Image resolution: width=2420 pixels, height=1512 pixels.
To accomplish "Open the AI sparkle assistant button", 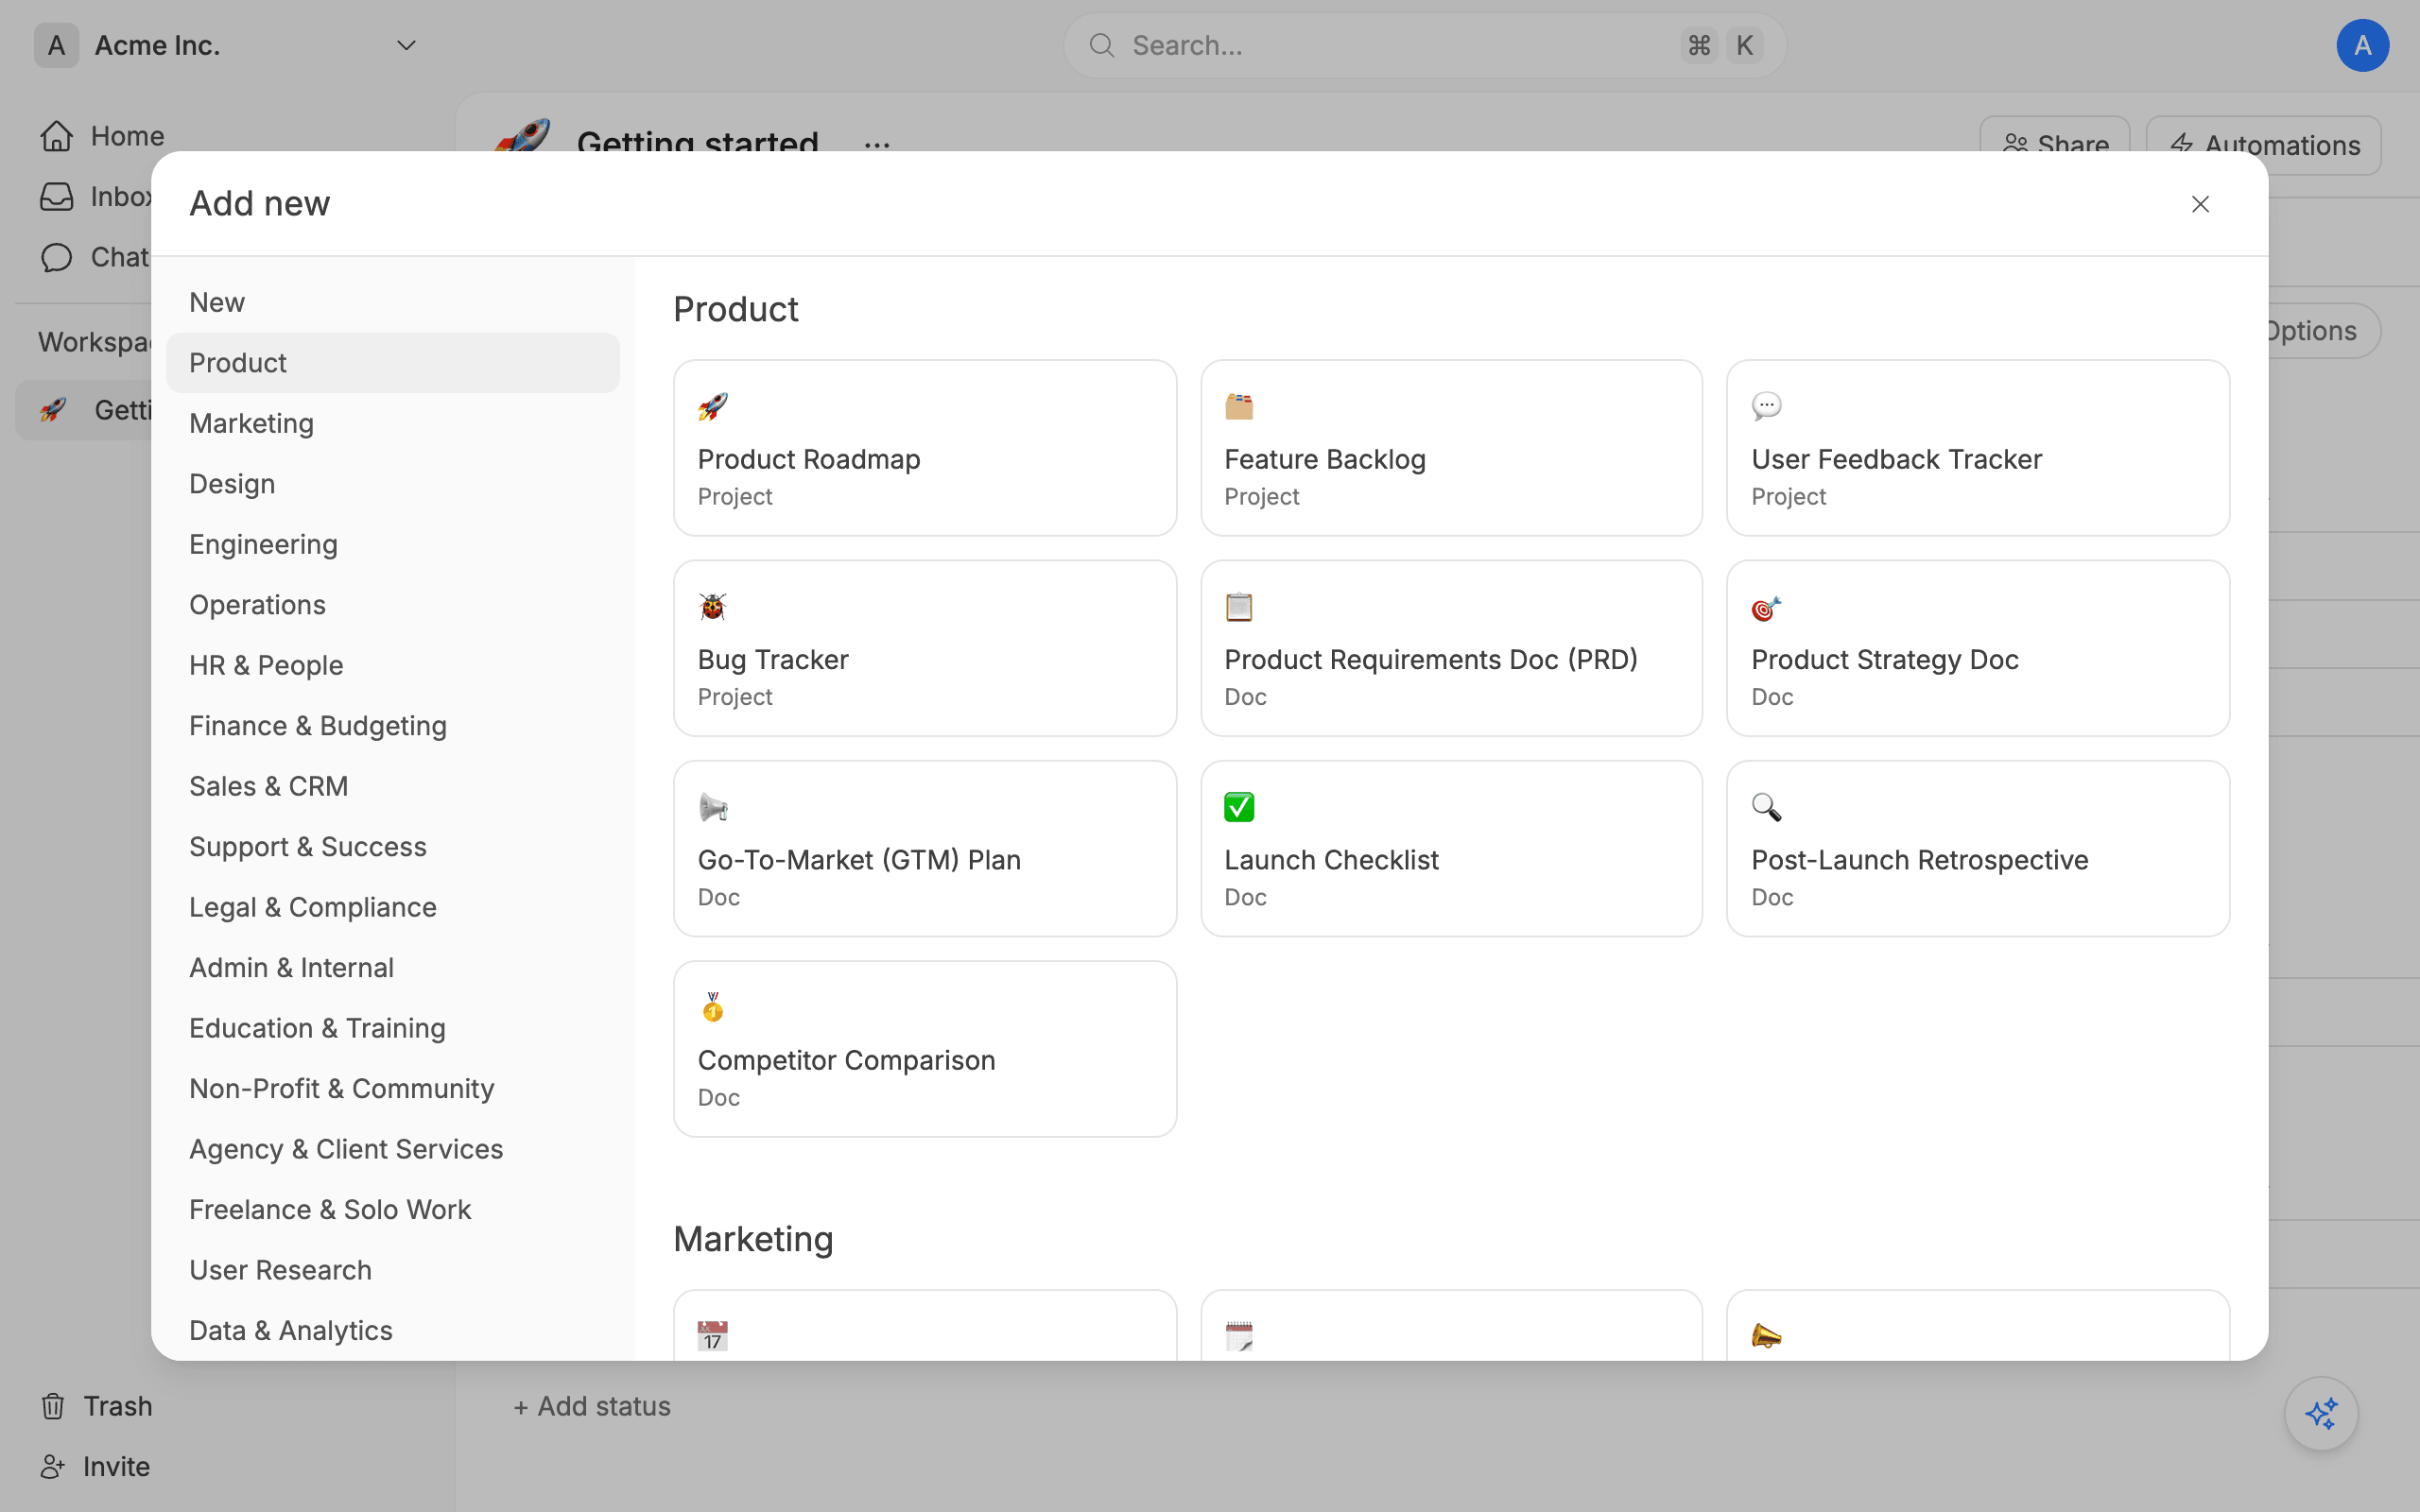I will coord(2321,1414).
